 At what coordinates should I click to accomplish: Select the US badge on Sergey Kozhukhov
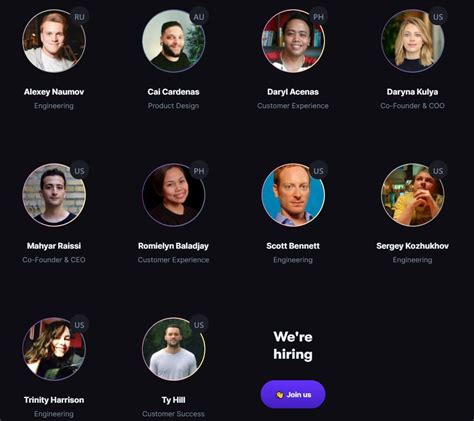(x=438, y=171)
